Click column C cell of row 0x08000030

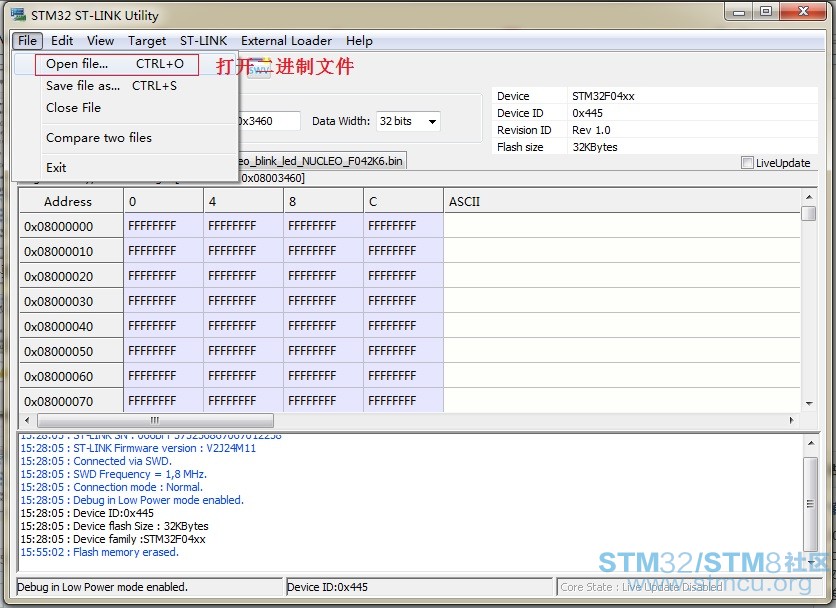pos(403,301)
